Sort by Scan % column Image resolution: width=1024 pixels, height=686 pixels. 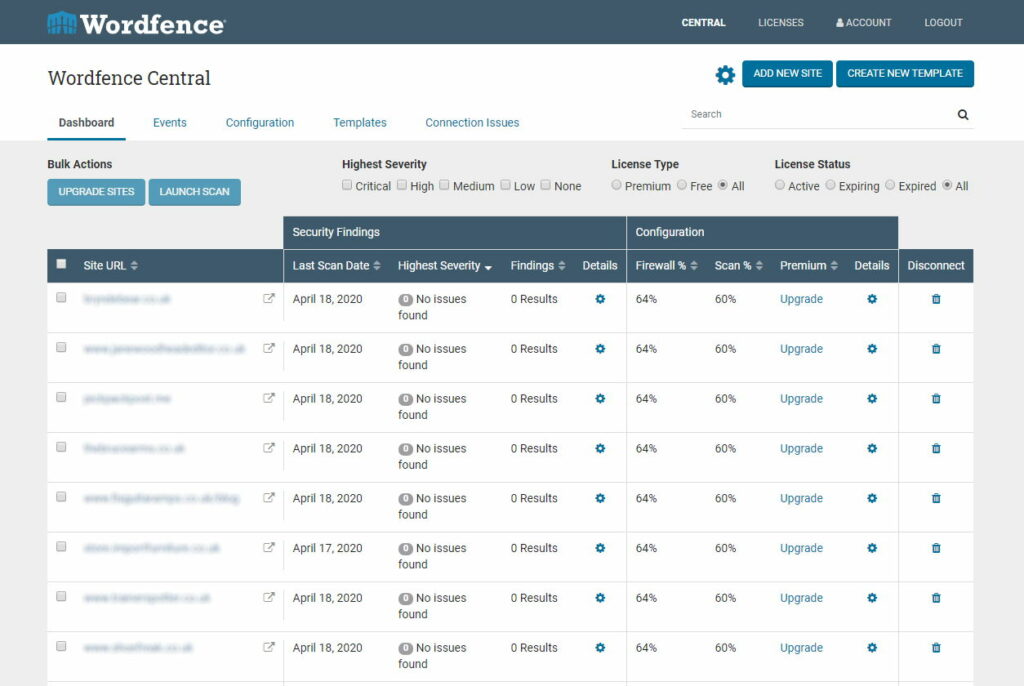(739, 265)
